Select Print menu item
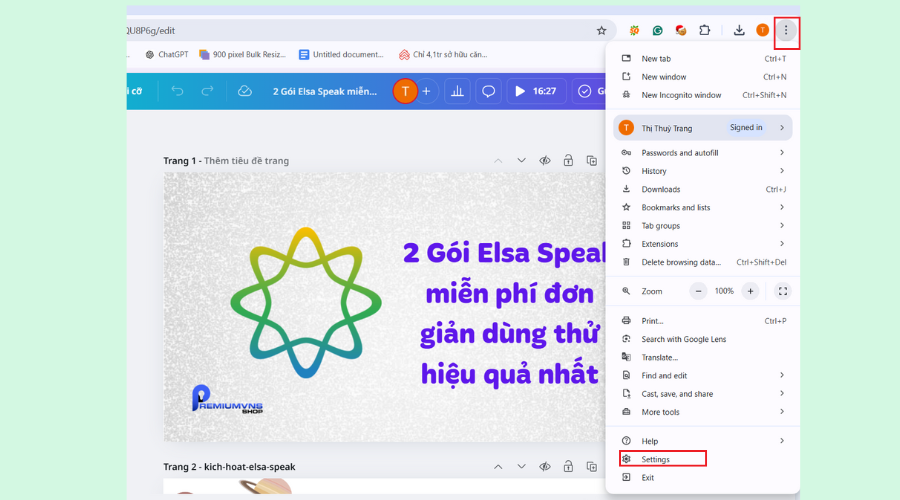Screen dimensions: 900x500 [x=703, y=321]
